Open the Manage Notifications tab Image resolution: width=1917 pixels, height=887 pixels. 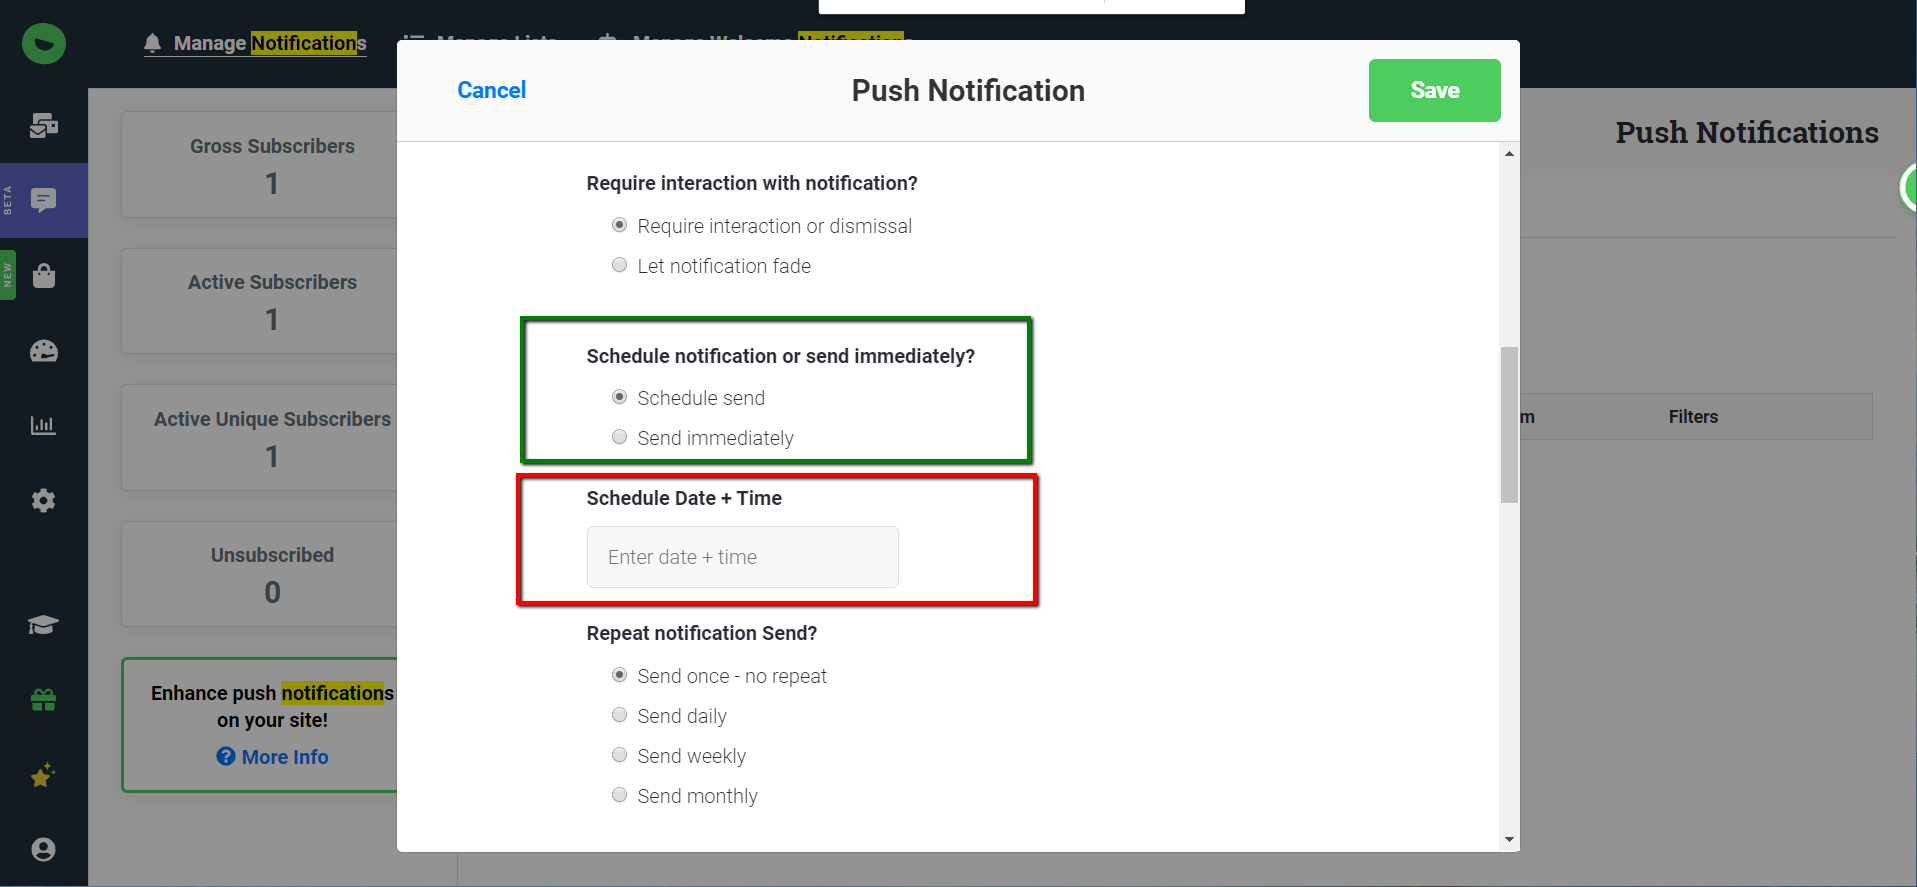pos(255,43)
